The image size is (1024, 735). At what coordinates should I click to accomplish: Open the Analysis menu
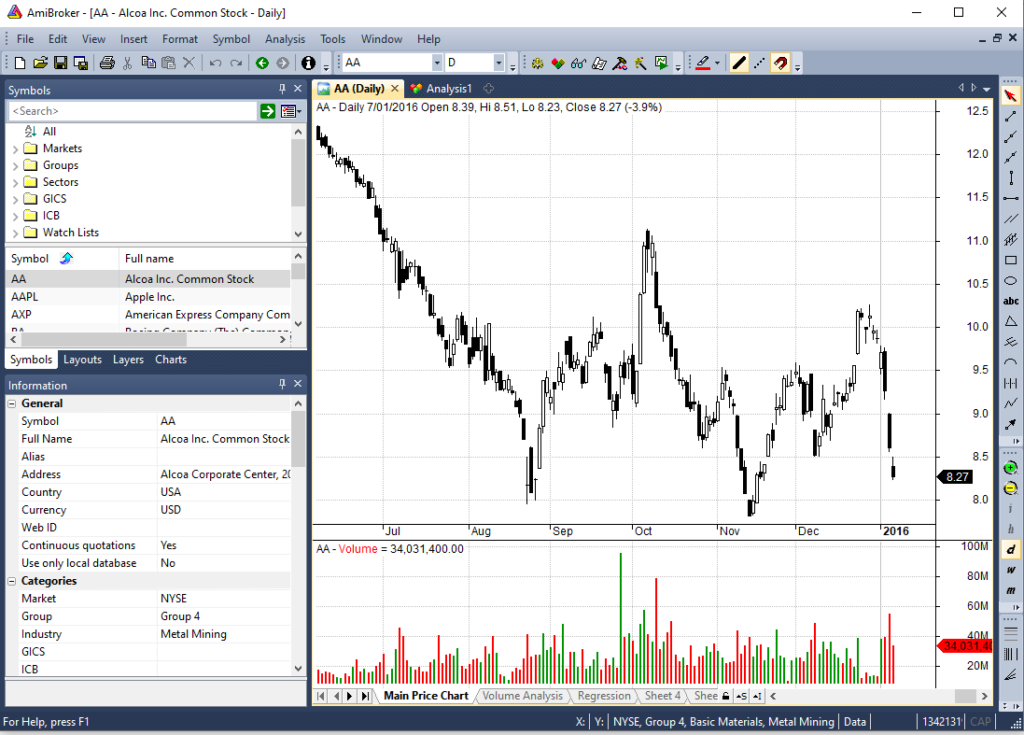(285, 39)
